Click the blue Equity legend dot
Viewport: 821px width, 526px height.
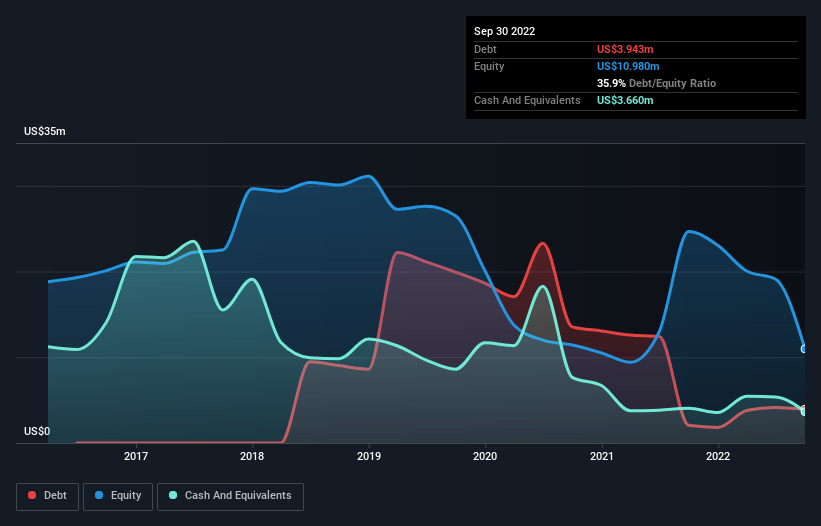pos(99,495)
